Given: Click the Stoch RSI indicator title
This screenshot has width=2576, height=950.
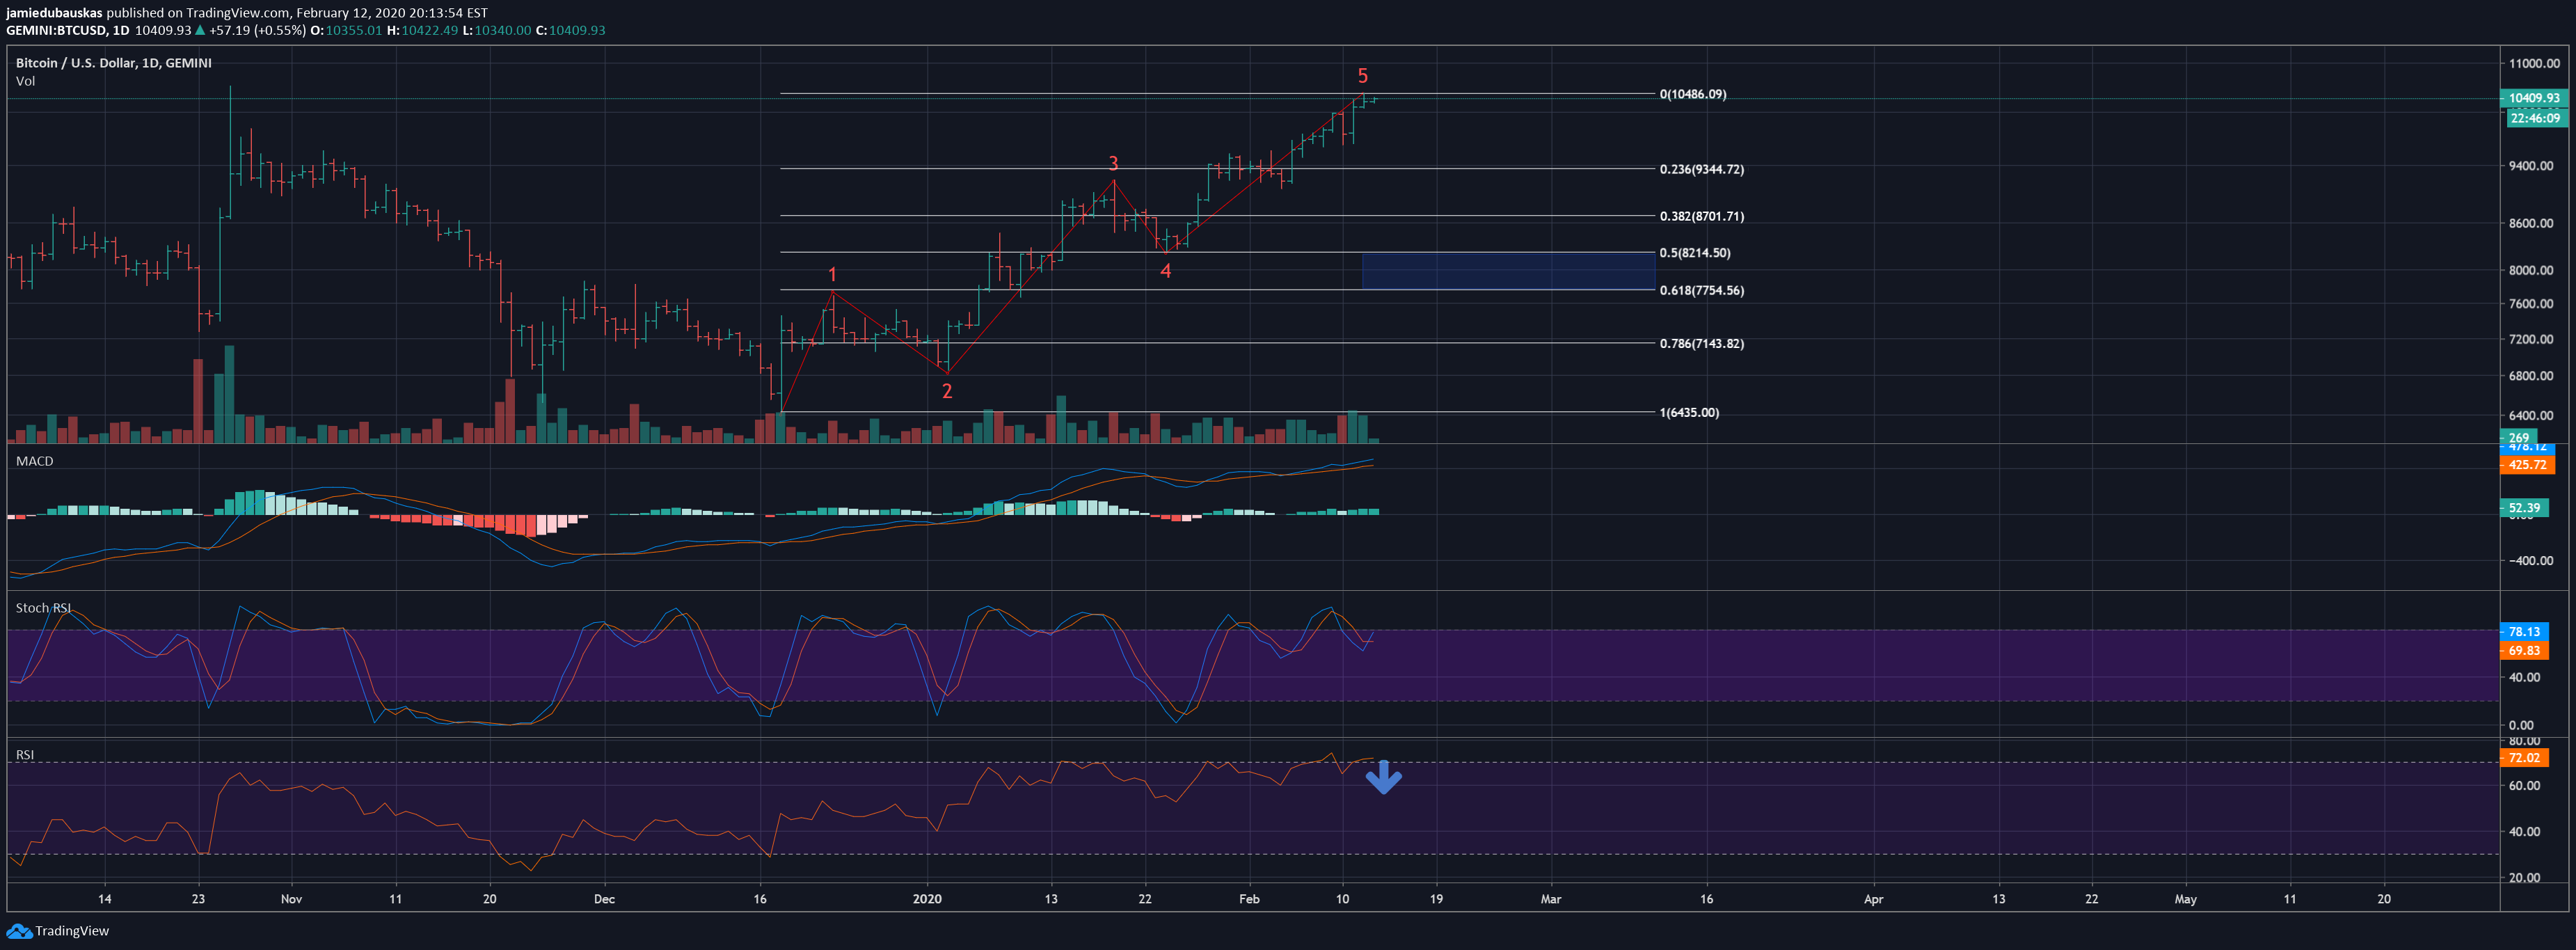Looking at the screenshot, I should 43,608.
